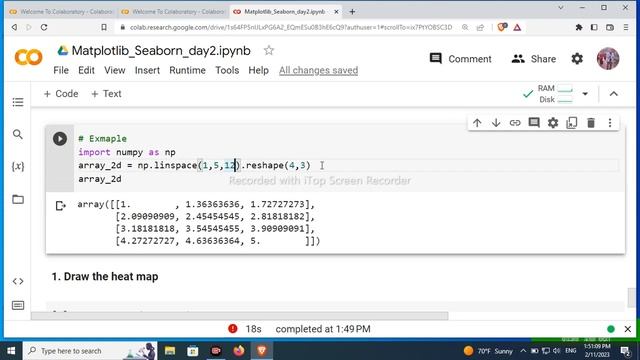Open the variables {x} panel
Screen dimensions: 640x360
click(x=18, y=167)
